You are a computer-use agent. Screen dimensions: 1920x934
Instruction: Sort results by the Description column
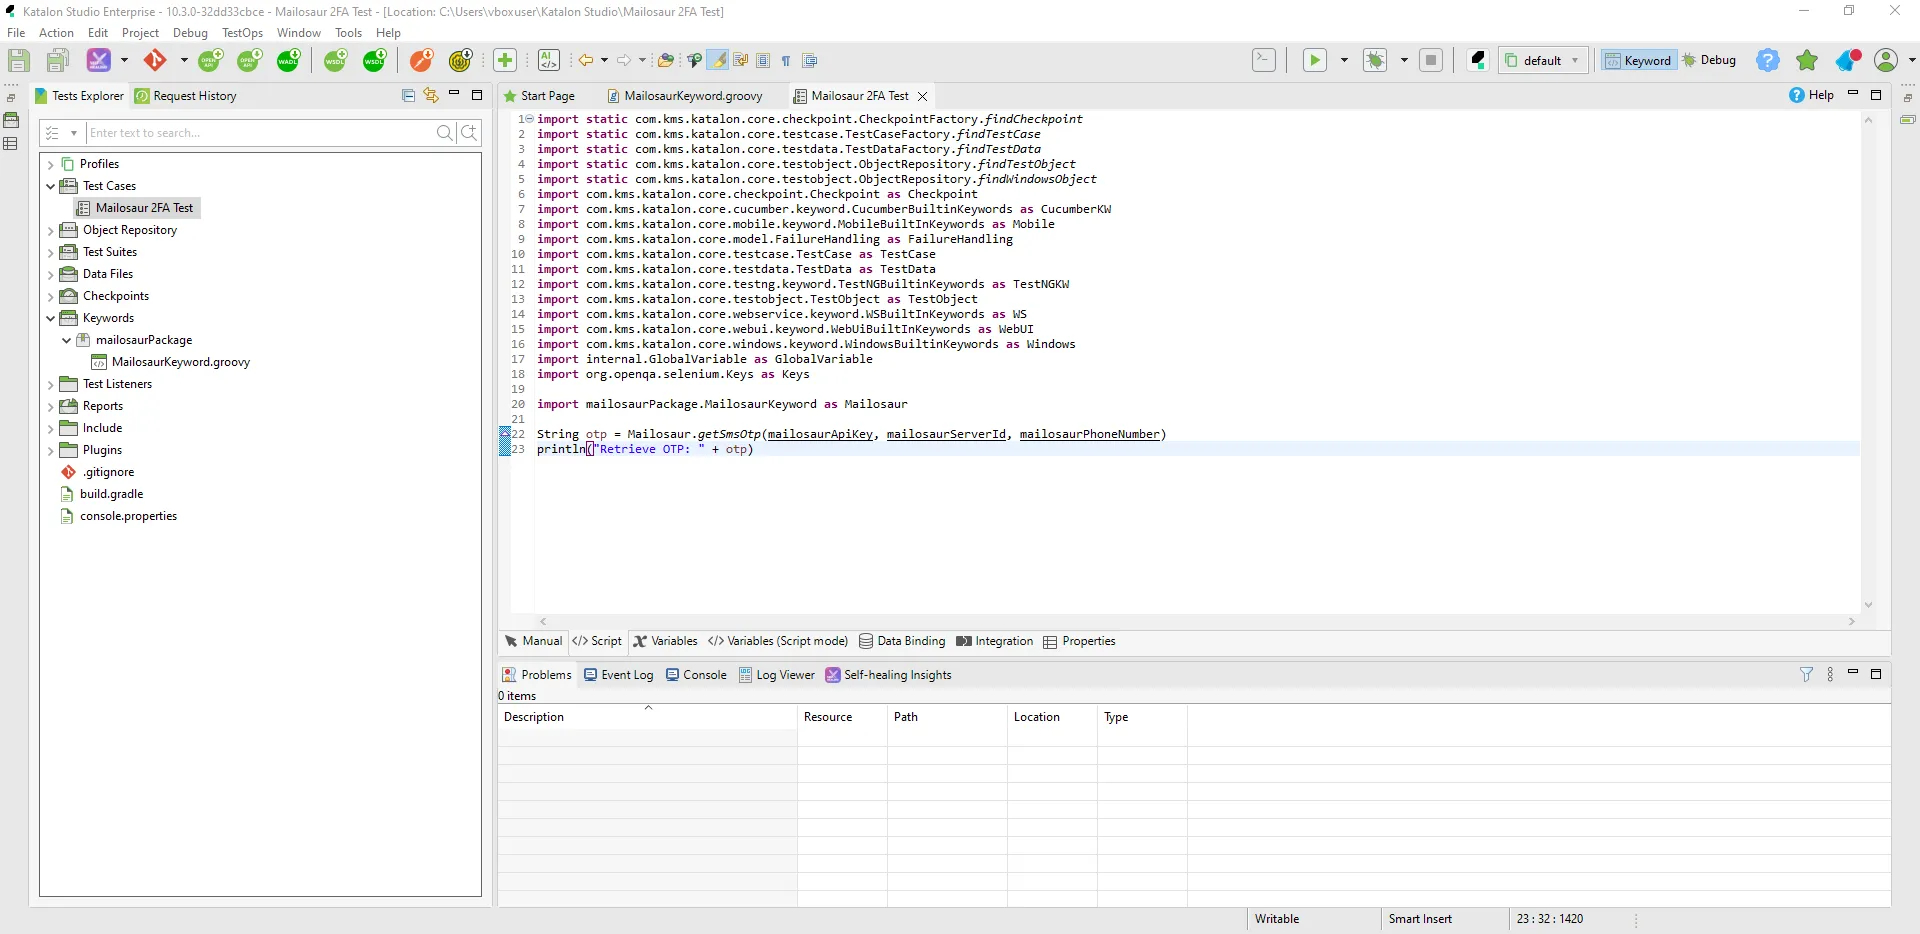534,717
